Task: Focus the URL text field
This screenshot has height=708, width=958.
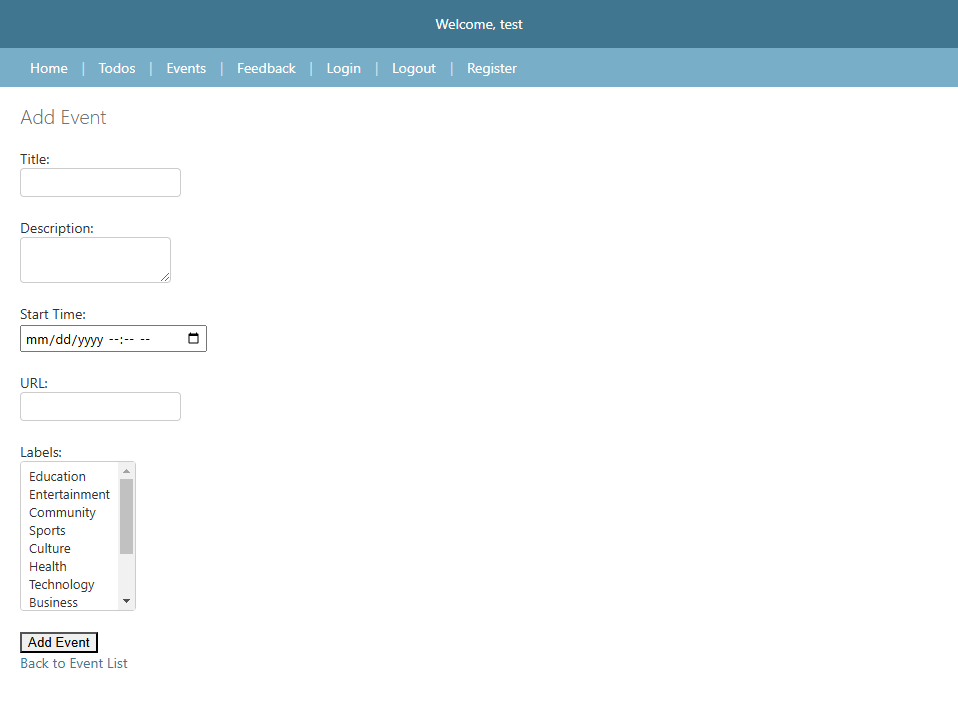Action: 100,407
